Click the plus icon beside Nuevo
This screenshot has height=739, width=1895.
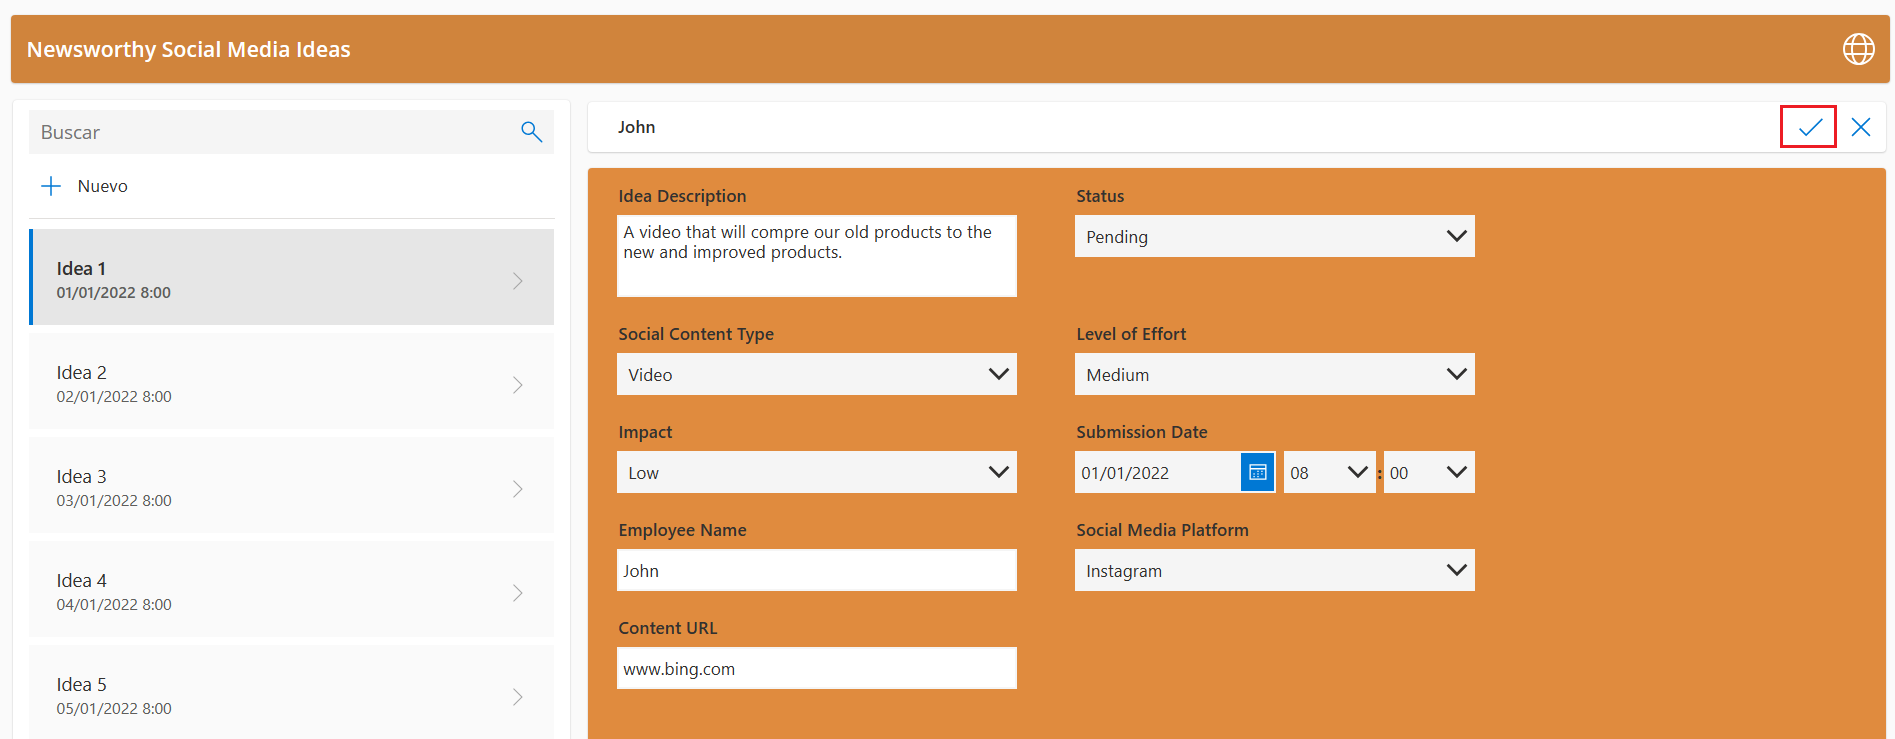coord(51,186)
